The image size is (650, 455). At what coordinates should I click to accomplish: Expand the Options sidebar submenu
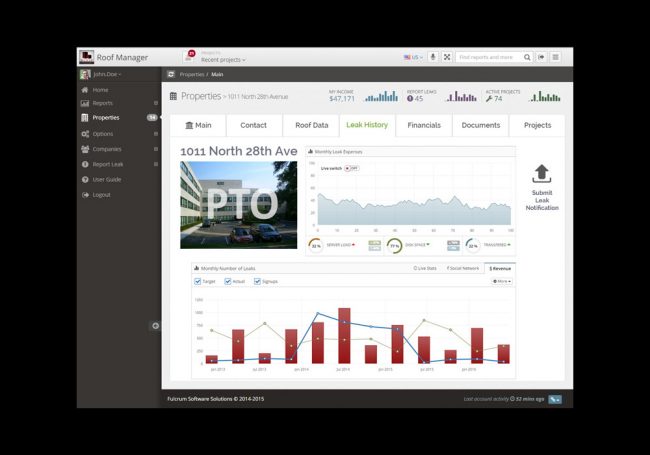(x=156, y=134)
